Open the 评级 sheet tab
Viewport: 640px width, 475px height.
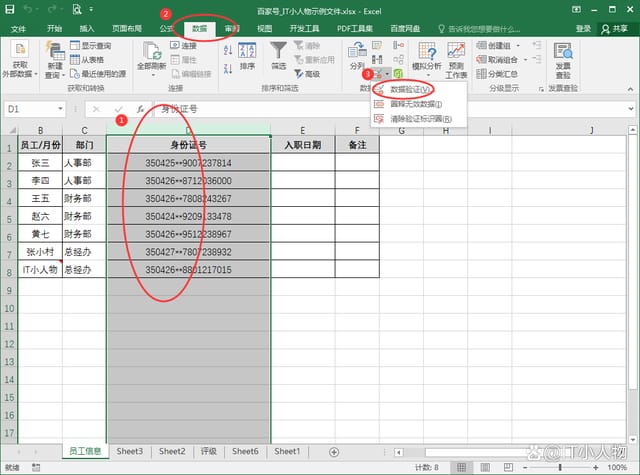click(209, 451)
